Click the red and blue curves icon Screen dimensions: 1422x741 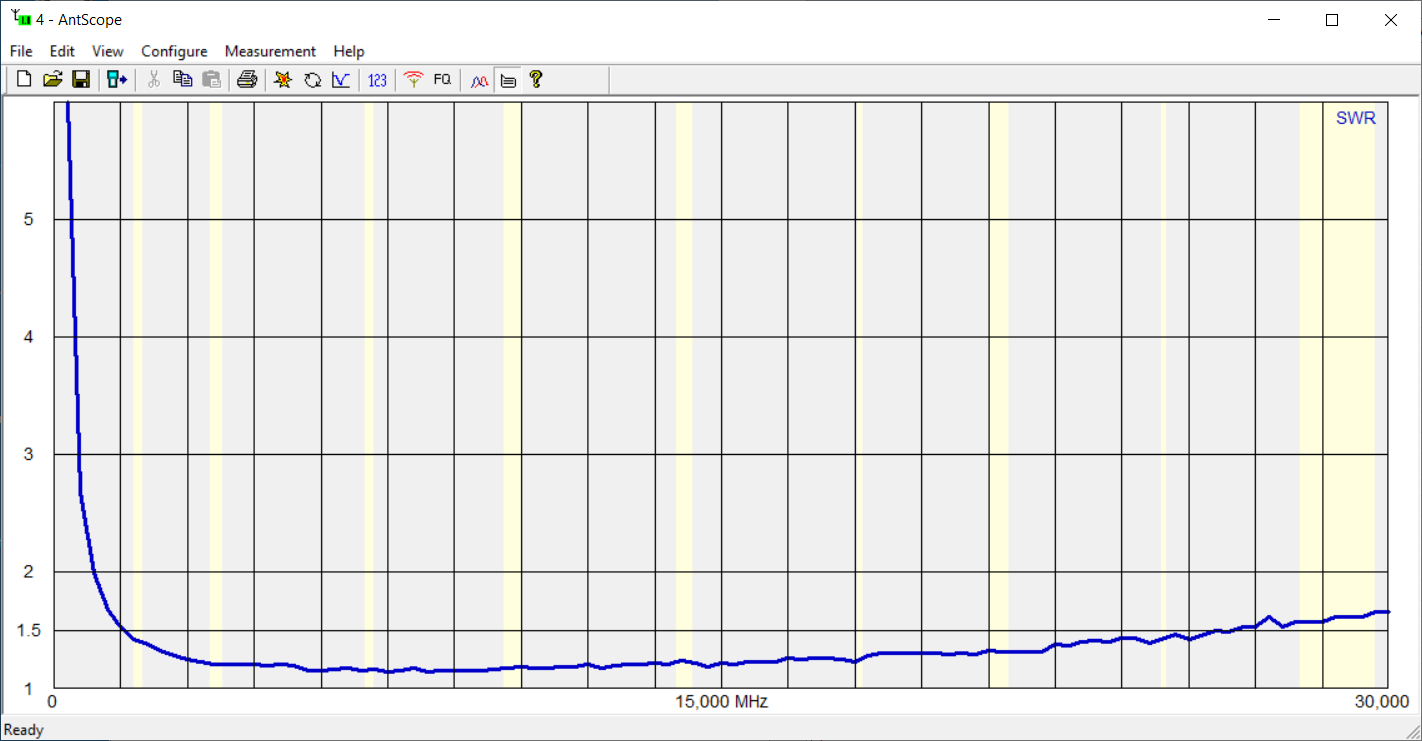[x=480, y=80]
